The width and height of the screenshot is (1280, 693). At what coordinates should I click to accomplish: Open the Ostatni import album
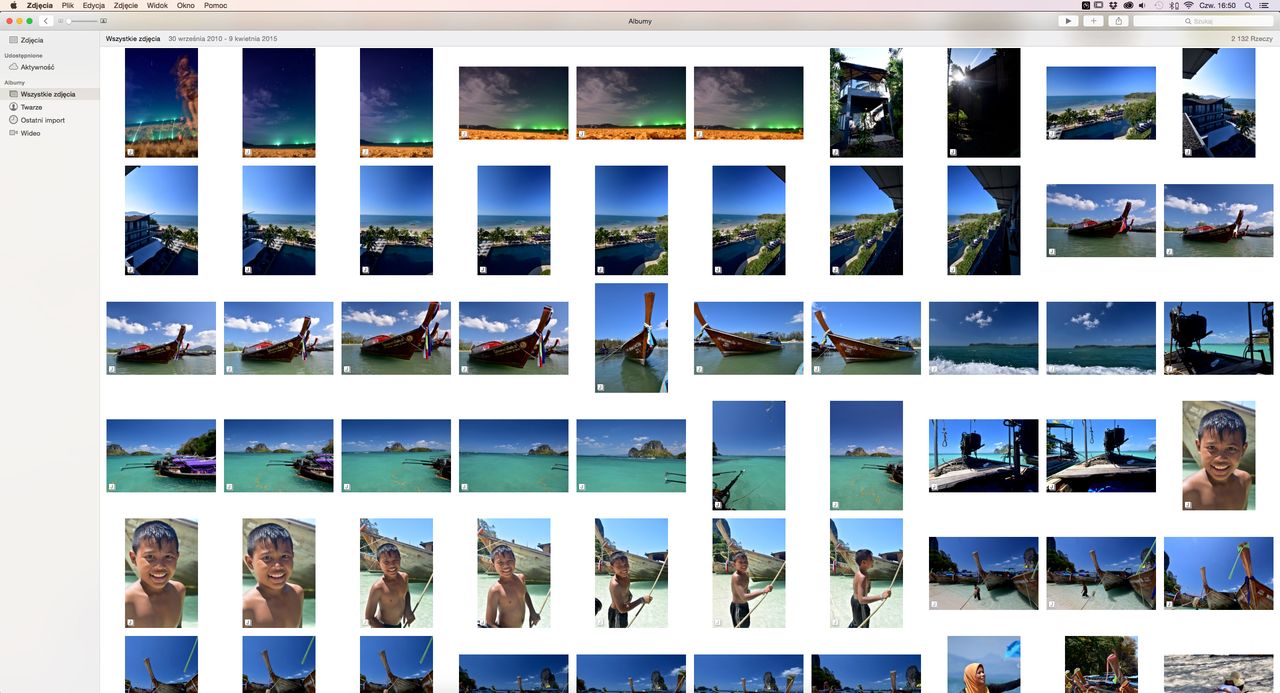click(43, 120)
